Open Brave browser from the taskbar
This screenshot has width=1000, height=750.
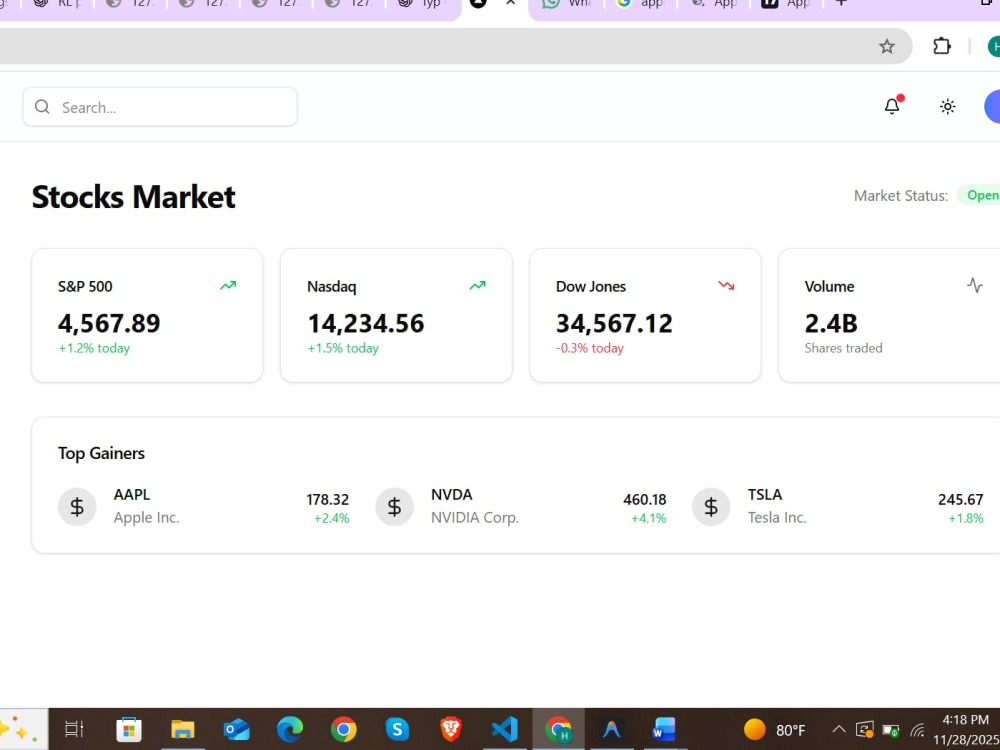coord(451,729)
